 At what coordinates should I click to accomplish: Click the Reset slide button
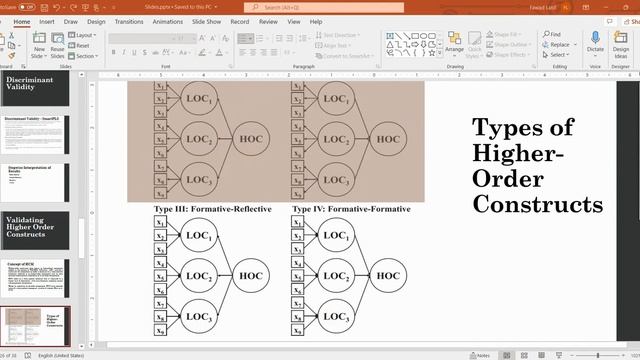[x=79, y=45]
